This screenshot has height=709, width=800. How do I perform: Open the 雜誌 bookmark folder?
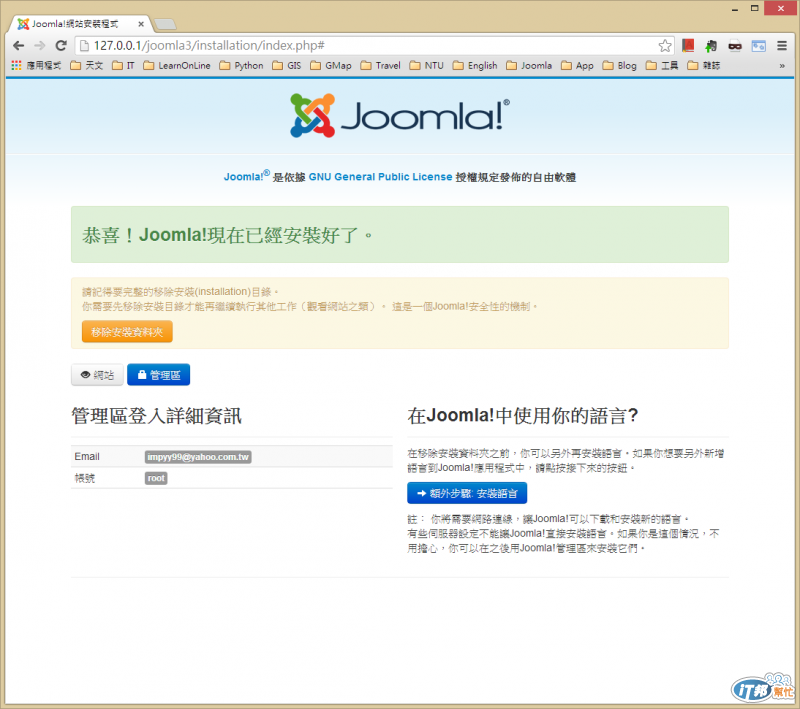[704, 65]
